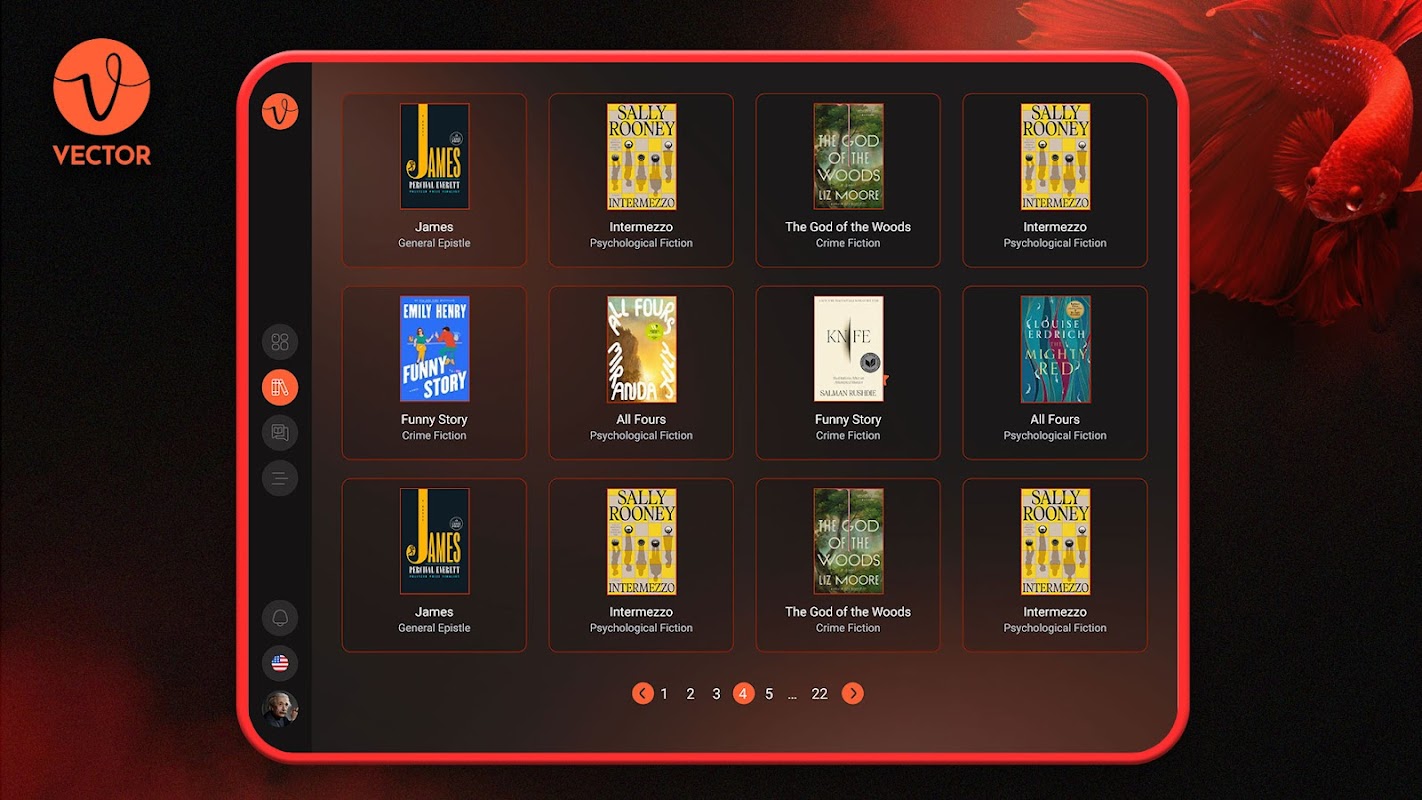
Task: Click 'Crime Fiction' under the Emily Henry book
Action: pos(434,436)
